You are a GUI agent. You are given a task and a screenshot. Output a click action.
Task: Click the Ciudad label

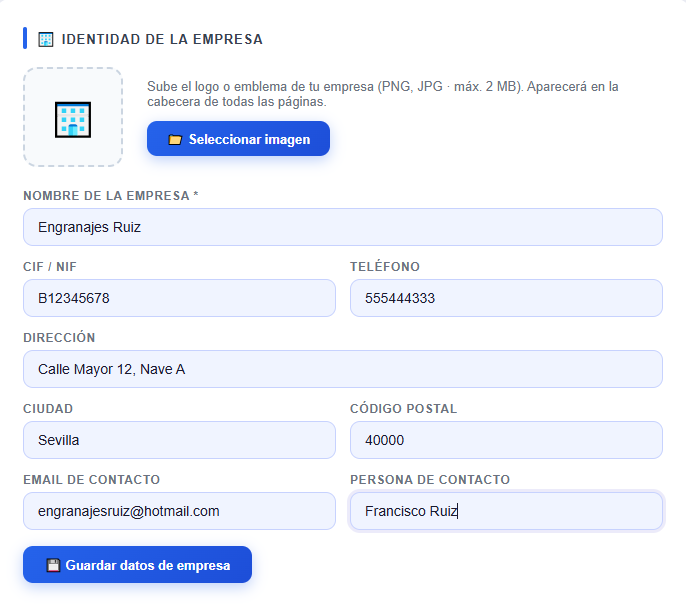(48, 408)
